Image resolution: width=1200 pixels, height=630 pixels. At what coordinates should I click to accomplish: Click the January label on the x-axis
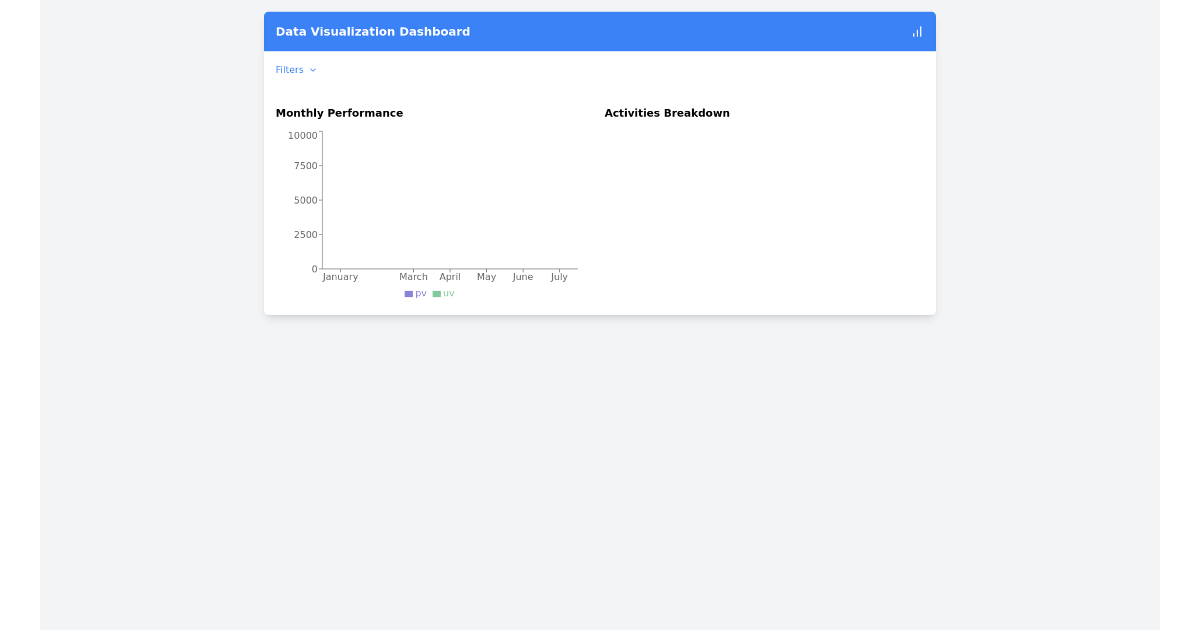[340, 277]
